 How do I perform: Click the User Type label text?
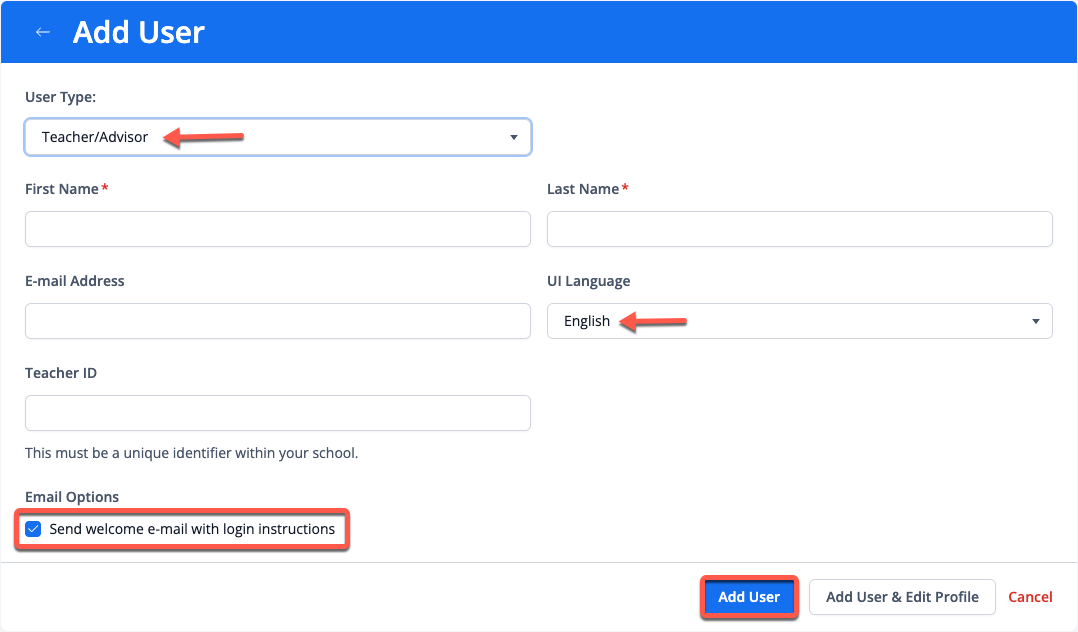(60, 97)
